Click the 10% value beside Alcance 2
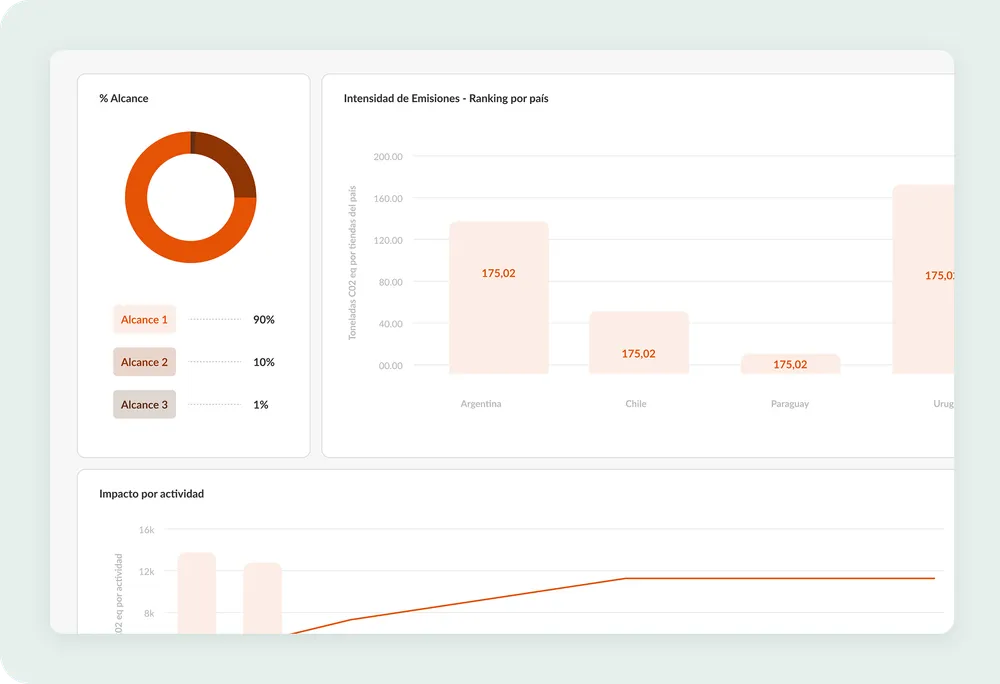The width and height of the screenshot is (1000, 684). click(x=263, y=362)
